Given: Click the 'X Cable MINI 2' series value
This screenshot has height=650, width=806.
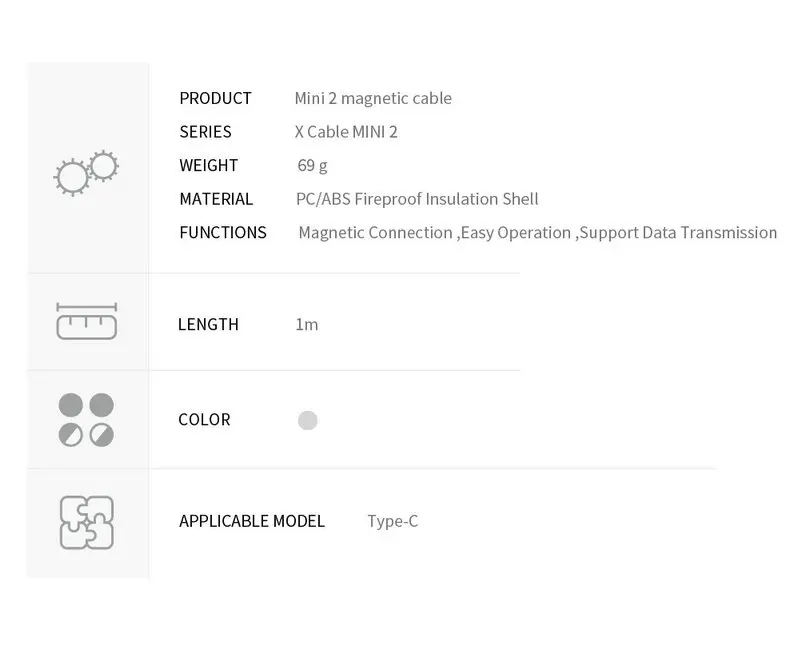Looking at the screenshot, I should (x=346, y=132).
